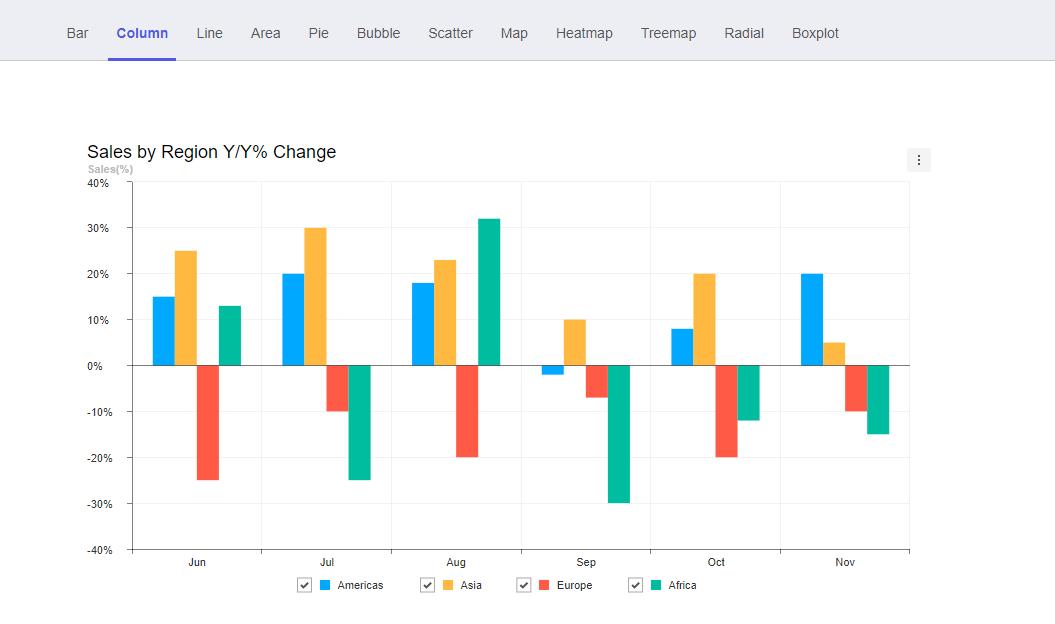Select the Scatter tab
The height and width of the screenshot is (624, 1055).
pos(450,33)
